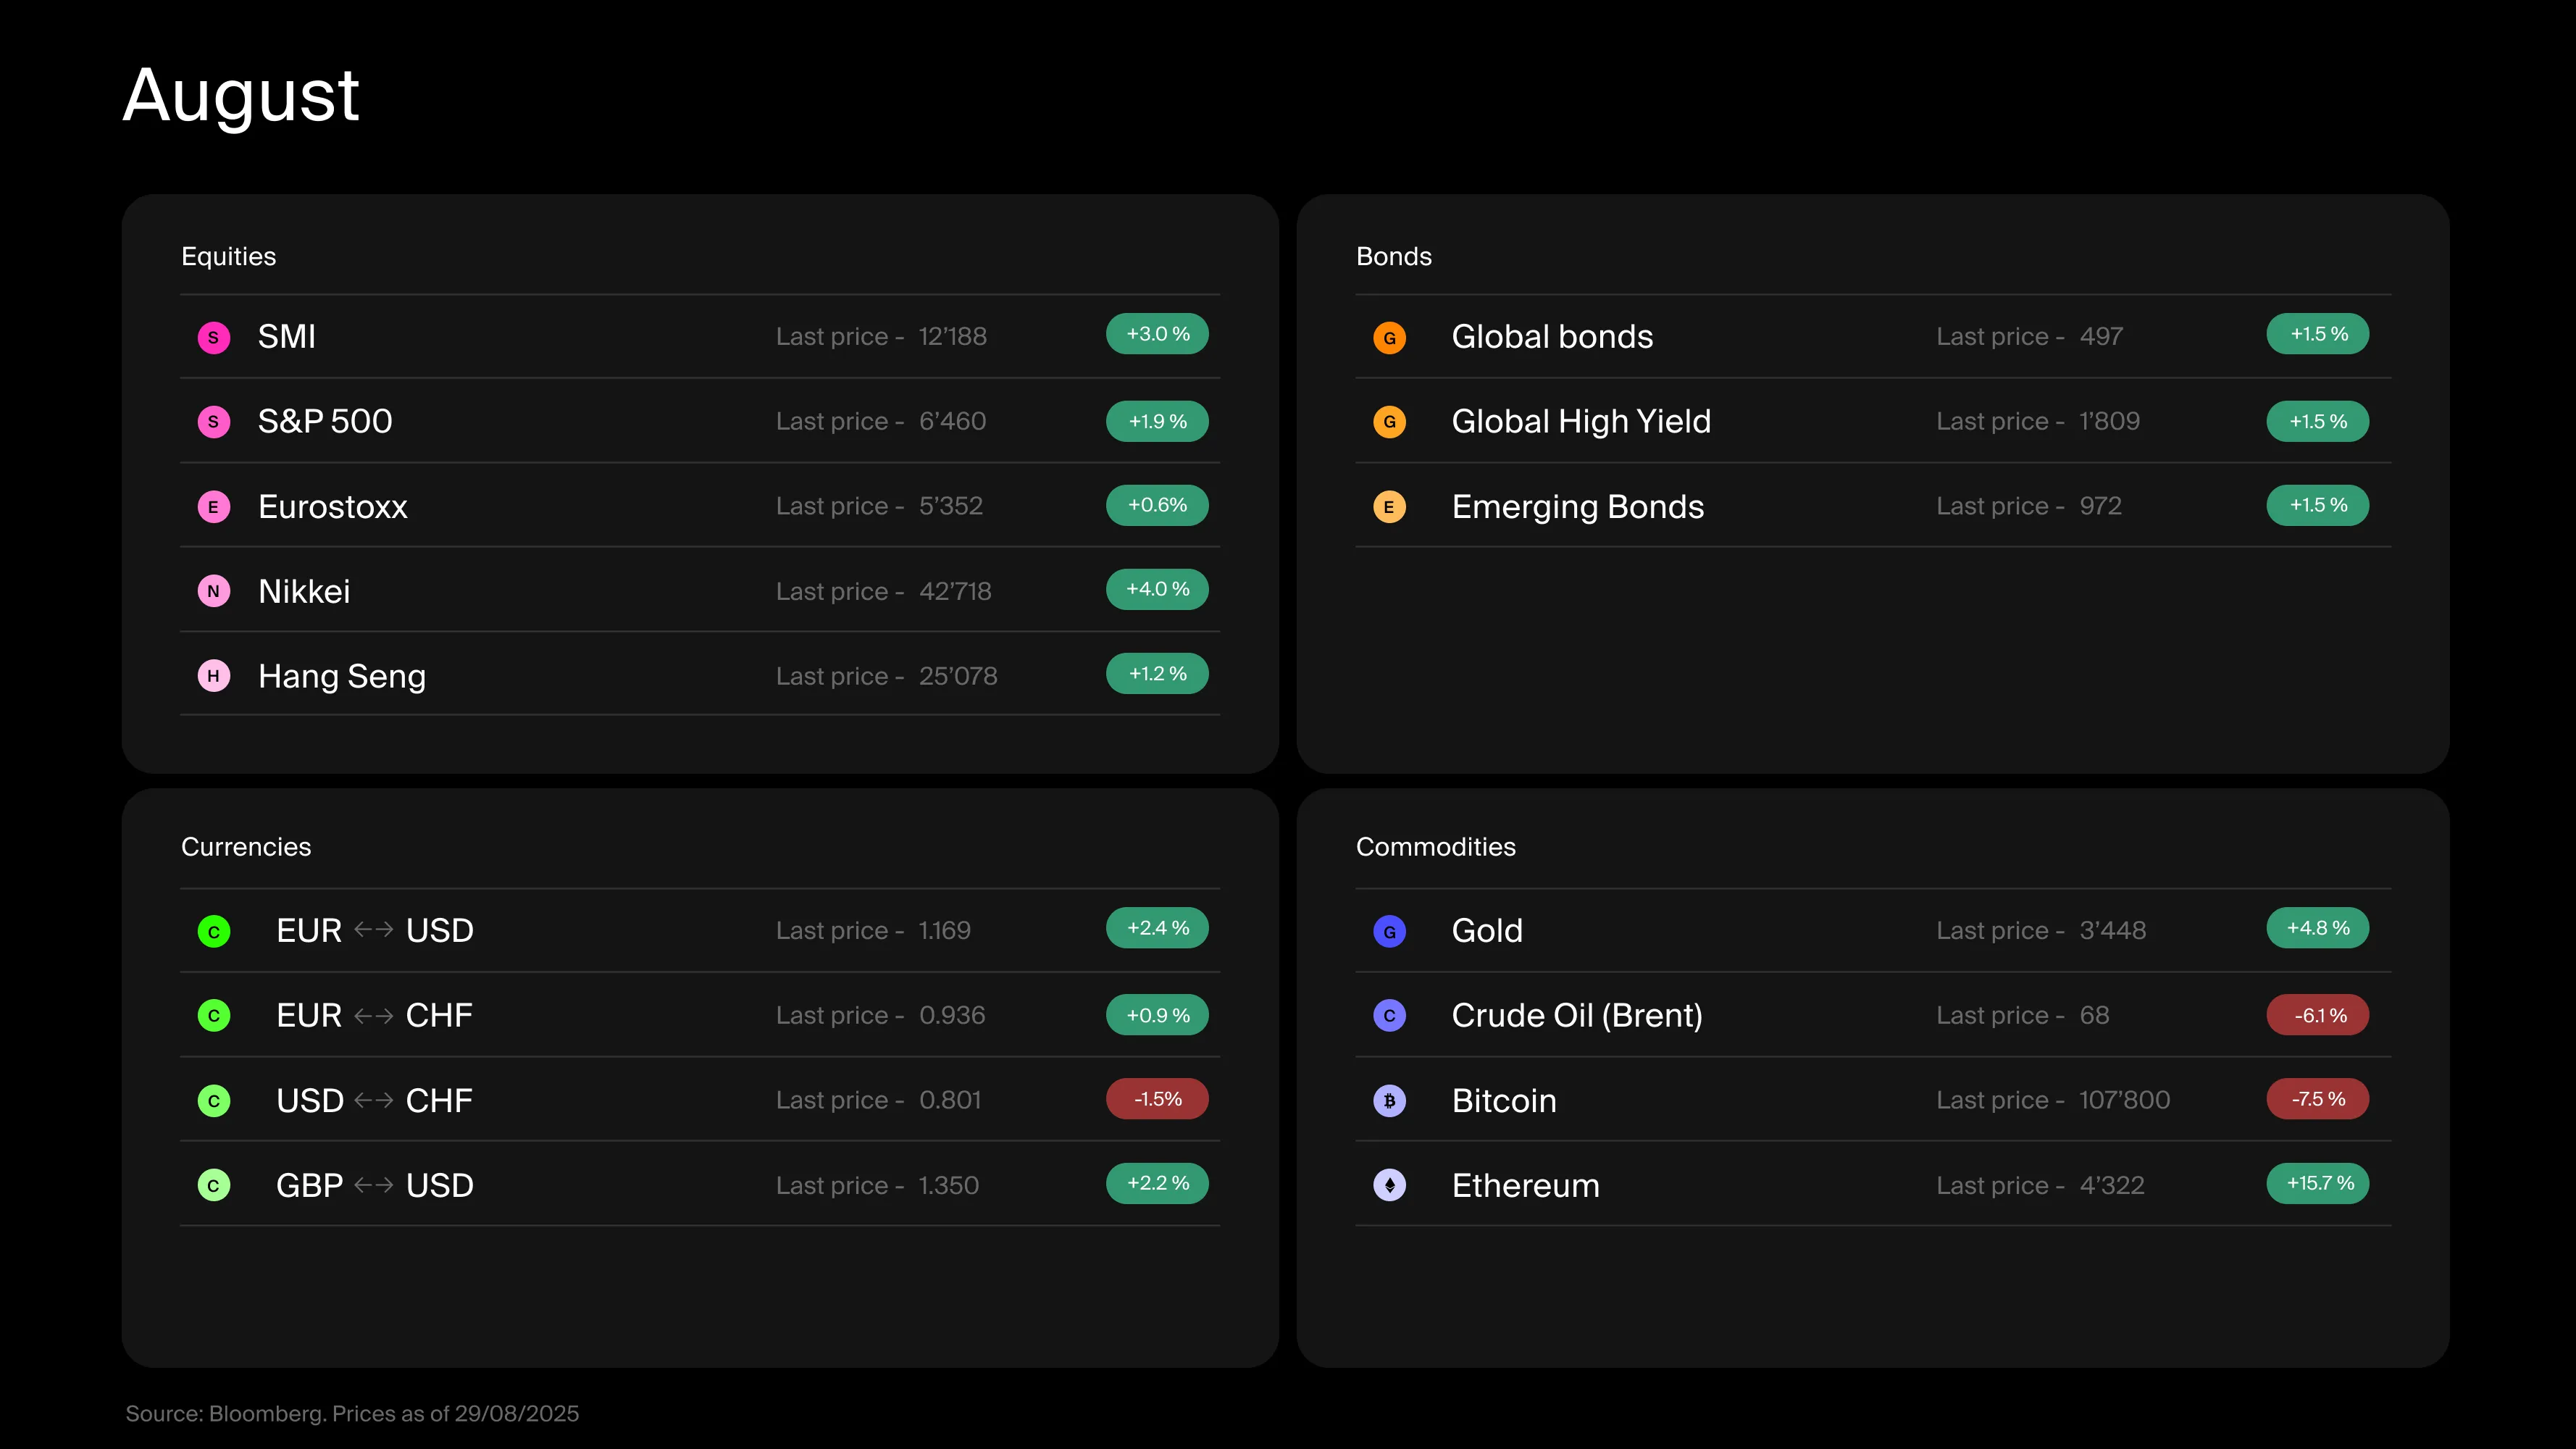Viewport: 2576px width, 1449px height.
Task: Click the SMI pink S icon
Action: (213, 337)
